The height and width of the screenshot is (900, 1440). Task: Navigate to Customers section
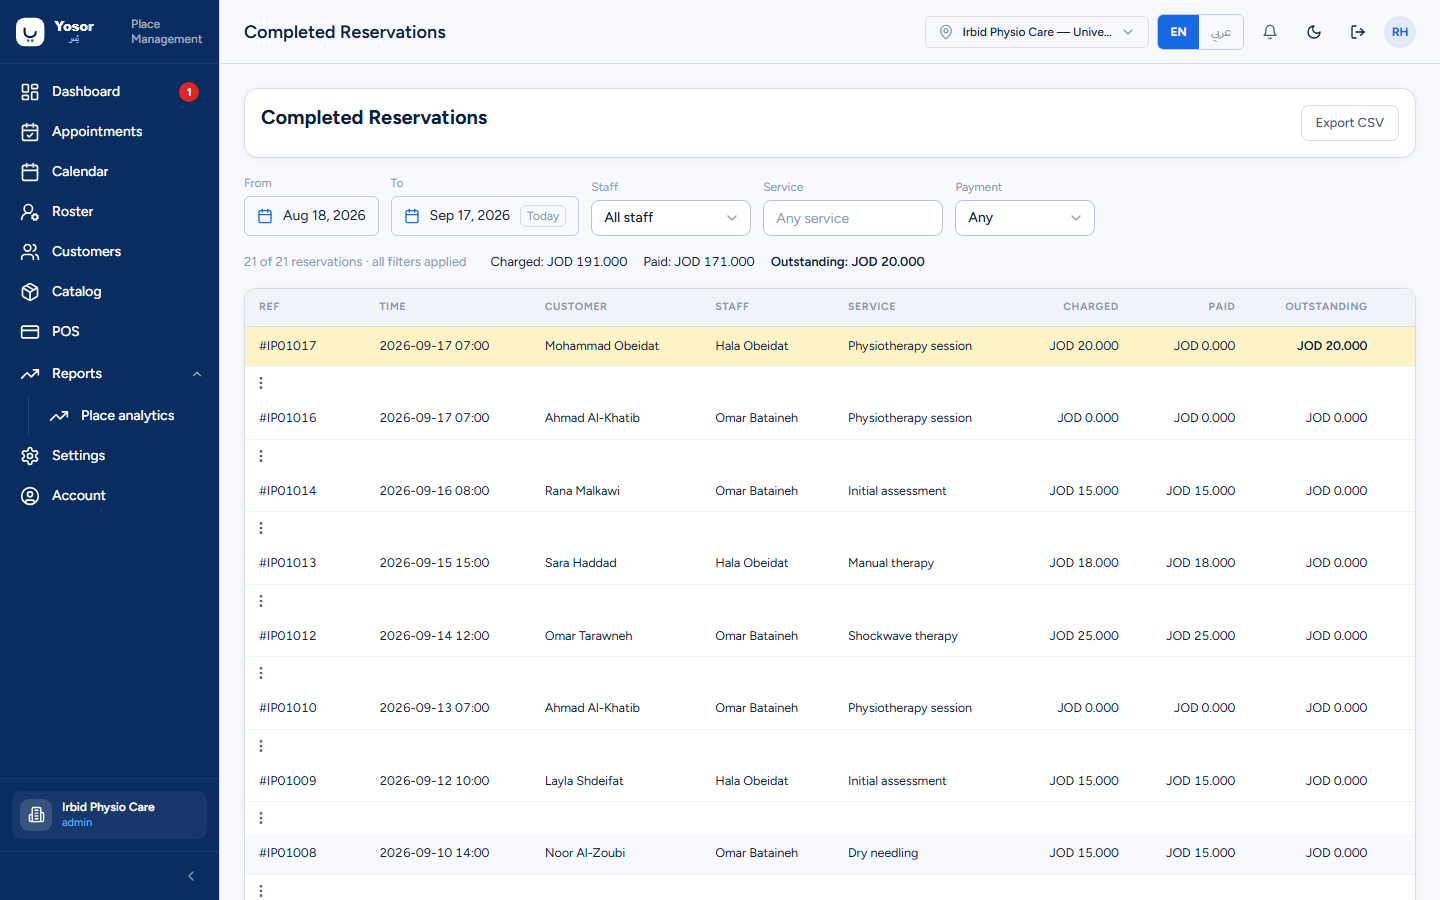(109, 252)
